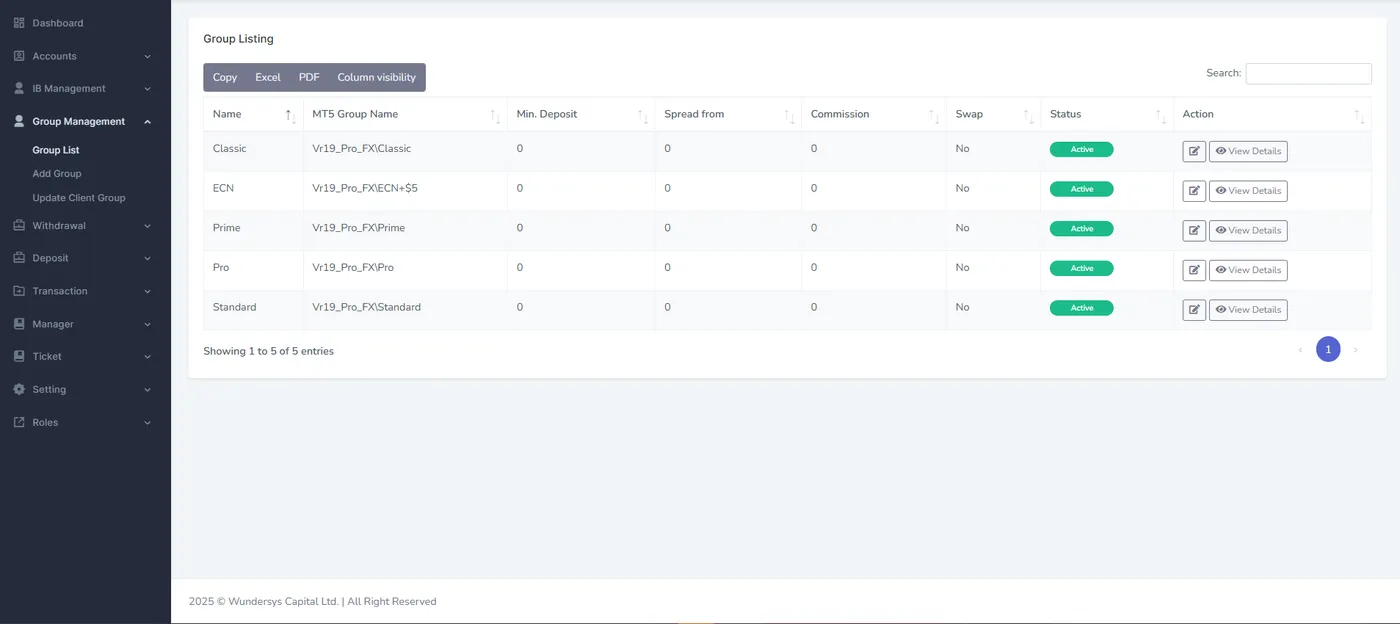
Task: Collapse the Group Management menu chevron
Action: point(148,122)
